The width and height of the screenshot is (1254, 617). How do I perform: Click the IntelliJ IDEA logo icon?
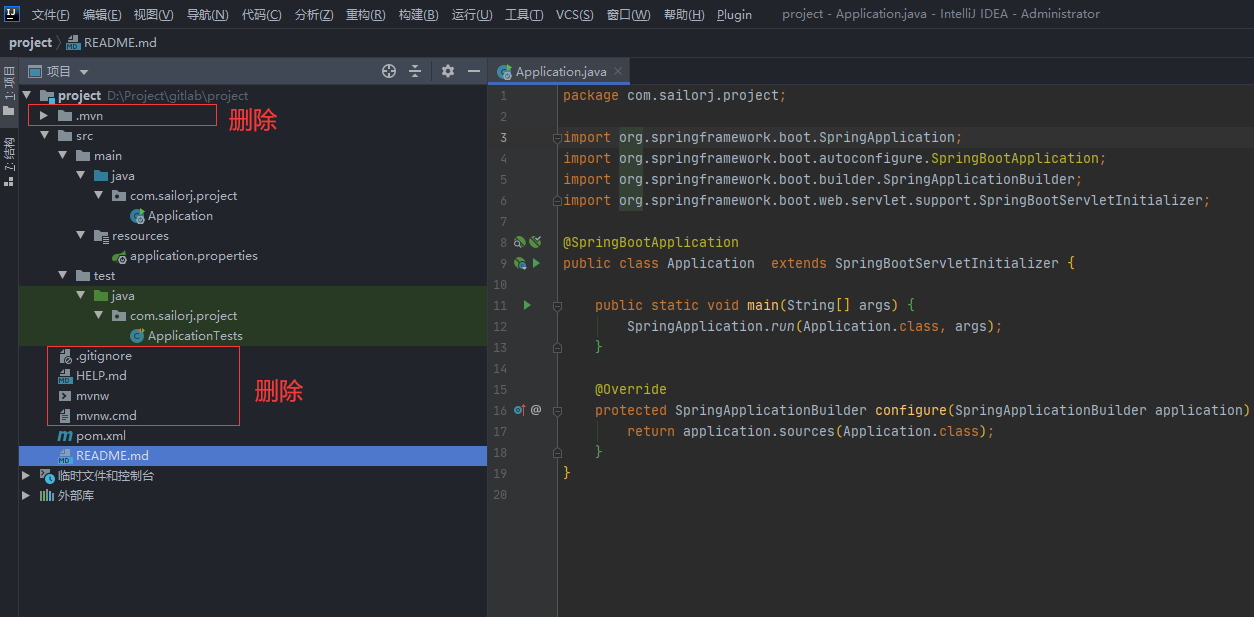12,14
